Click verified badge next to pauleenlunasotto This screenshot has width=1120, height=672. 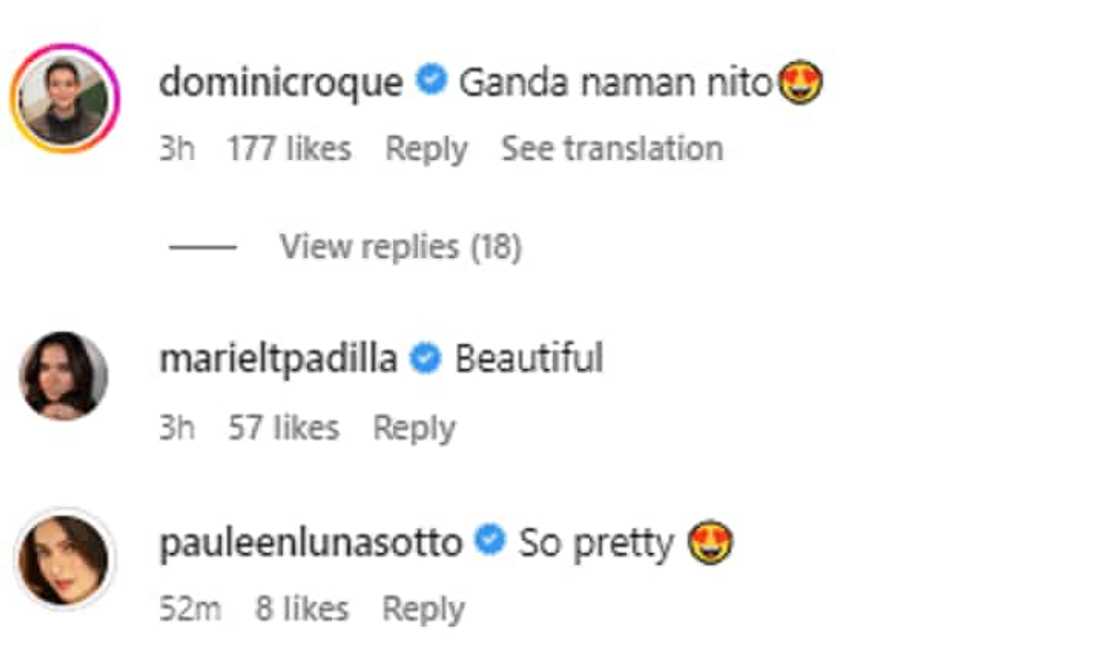point(490,542)
